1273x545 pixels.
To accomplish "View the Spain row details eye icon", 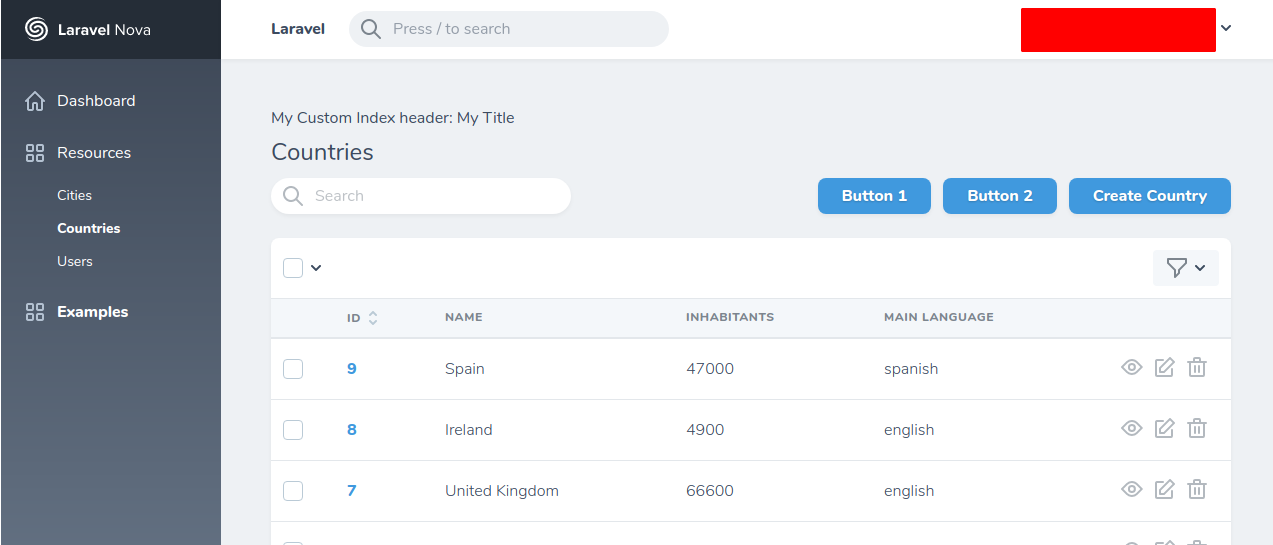I will [1131, 368].
